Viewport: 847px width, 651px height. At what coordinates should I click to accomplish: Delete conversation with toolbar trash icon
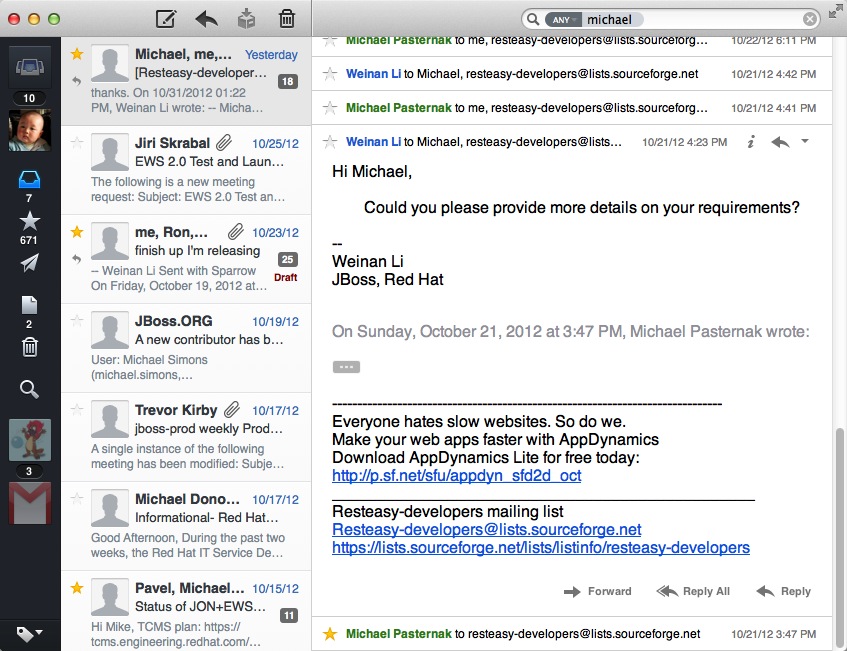tap(287, 19)
